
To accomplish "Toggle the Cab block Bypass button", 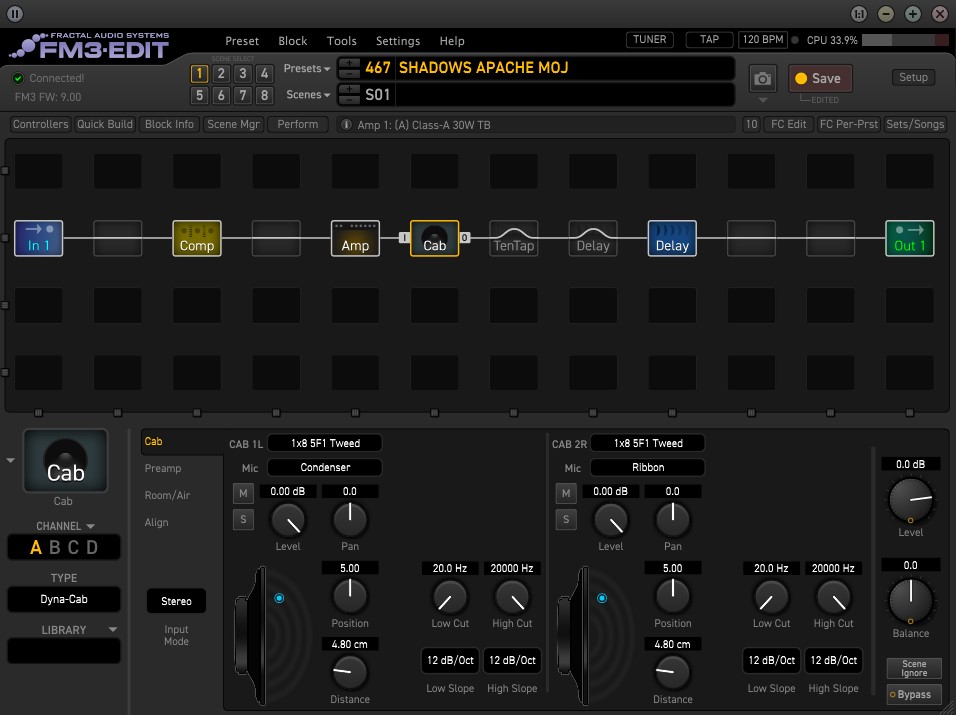I will click(x=913, y=695).
